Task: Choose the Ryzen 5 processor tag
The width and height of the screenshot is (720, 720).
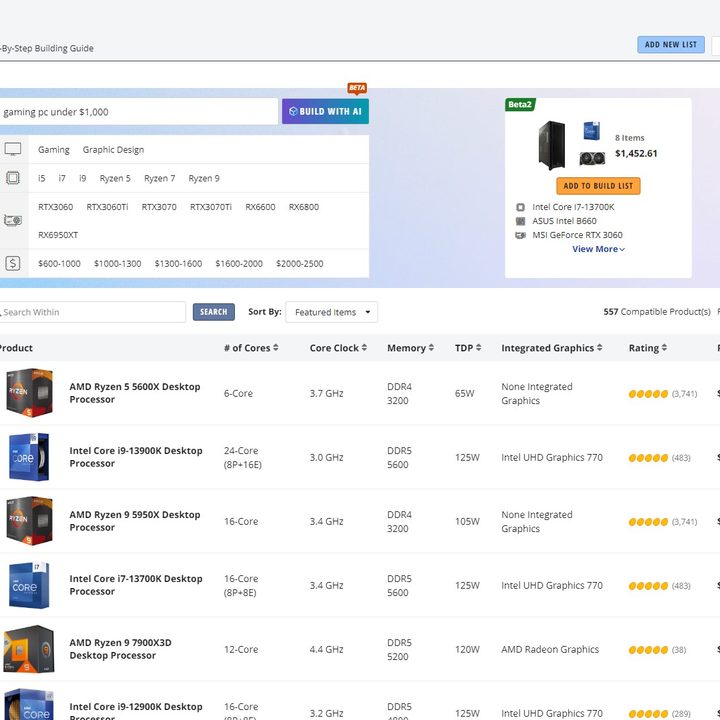Action: [115, 178]
